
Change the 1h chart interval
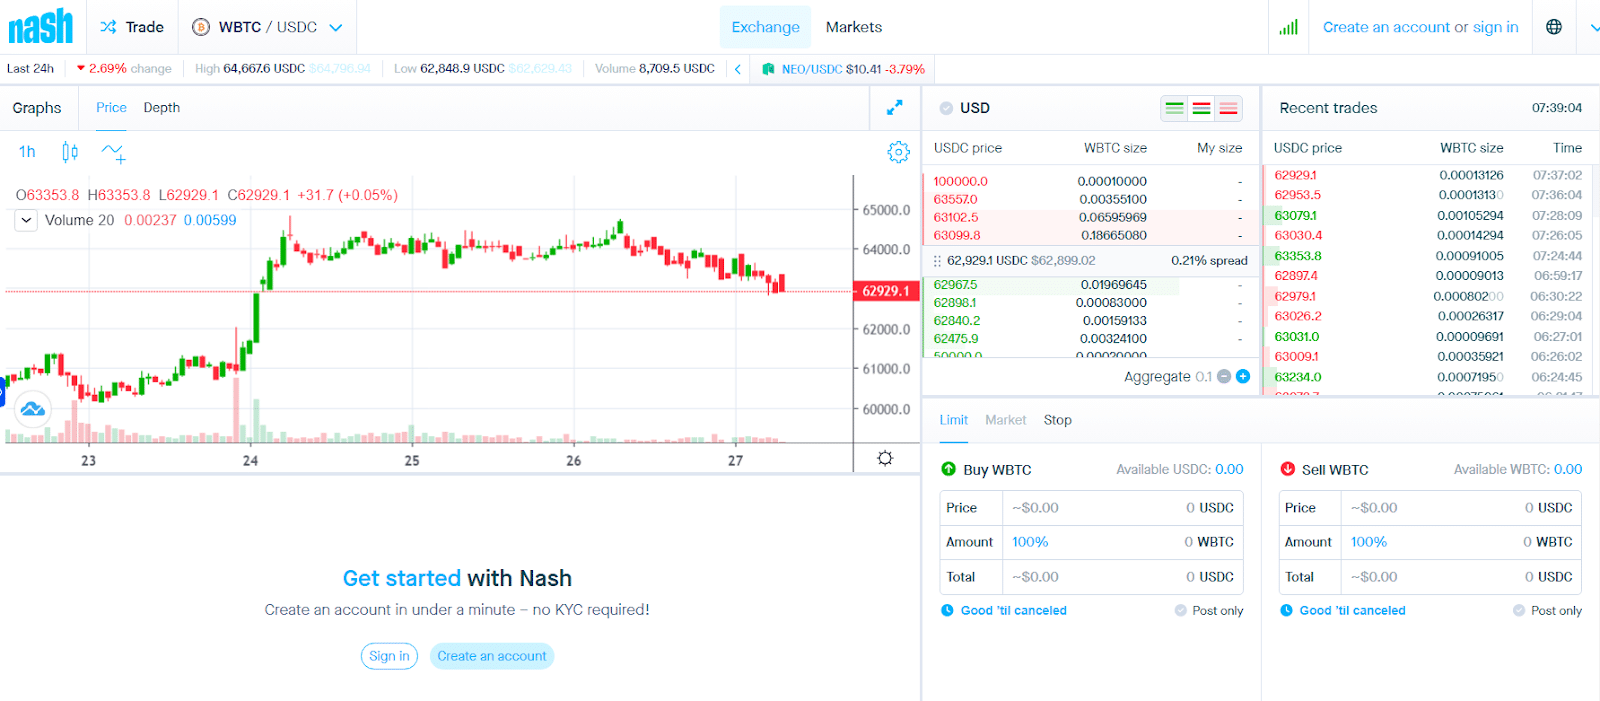[x=27, y=152]
